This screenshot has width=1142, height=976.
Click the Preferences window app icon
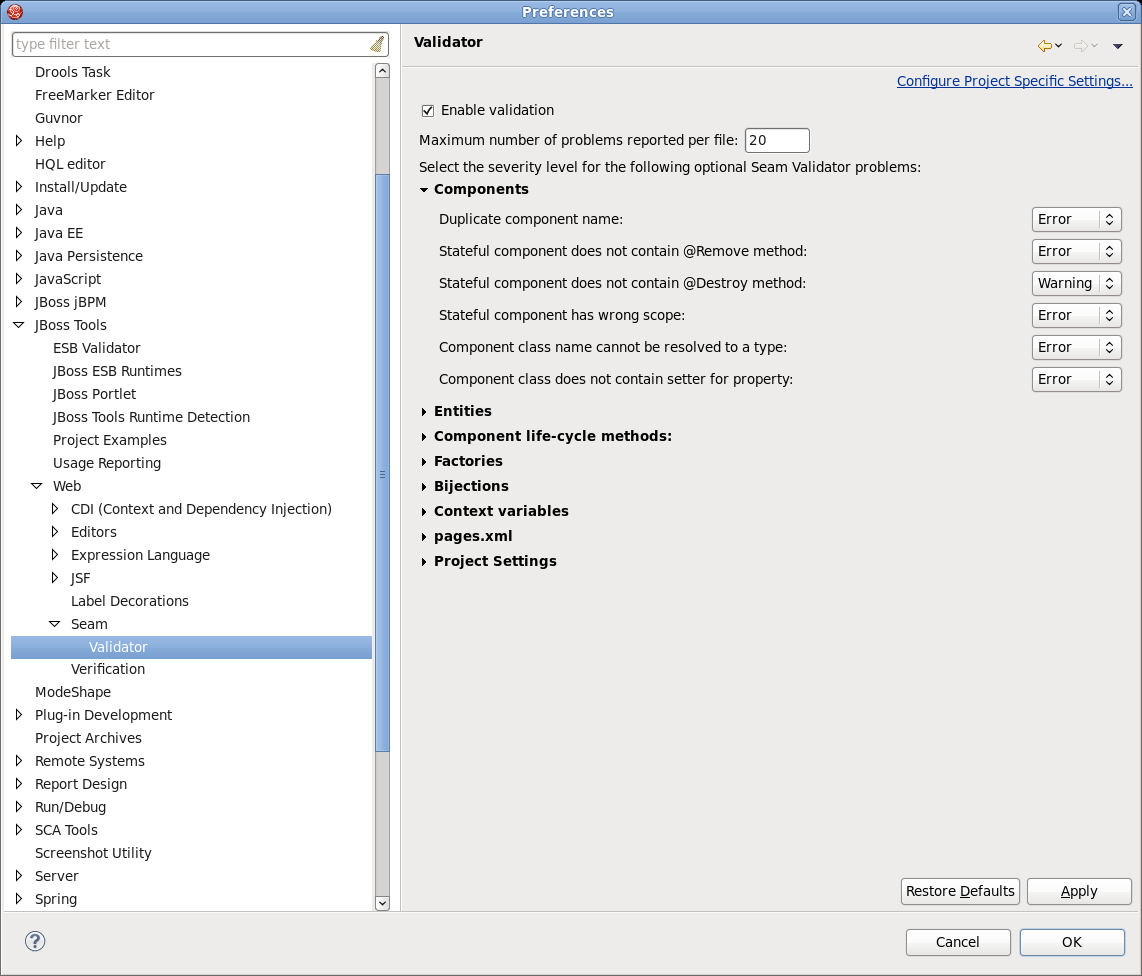tap(14, 12)
